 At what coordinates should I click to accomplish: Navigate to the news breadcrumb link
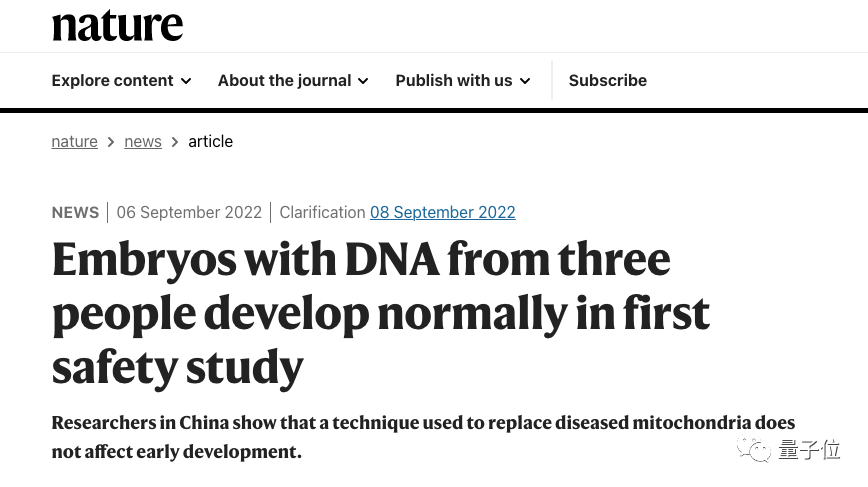pyautogui.click(x=143, y=141)
